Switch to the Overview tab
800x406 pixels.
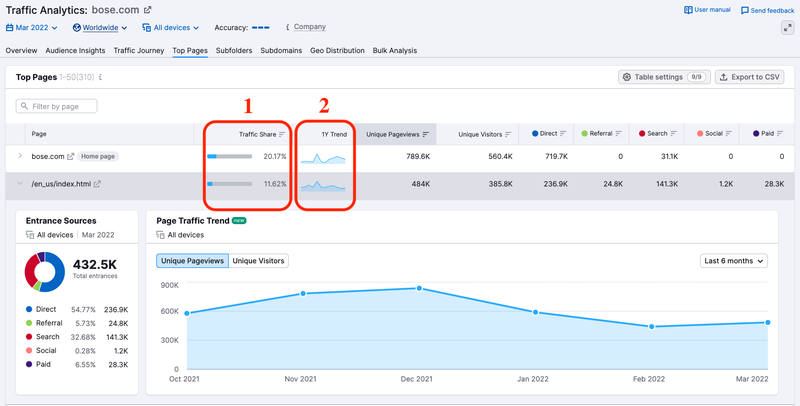[21, 50]
